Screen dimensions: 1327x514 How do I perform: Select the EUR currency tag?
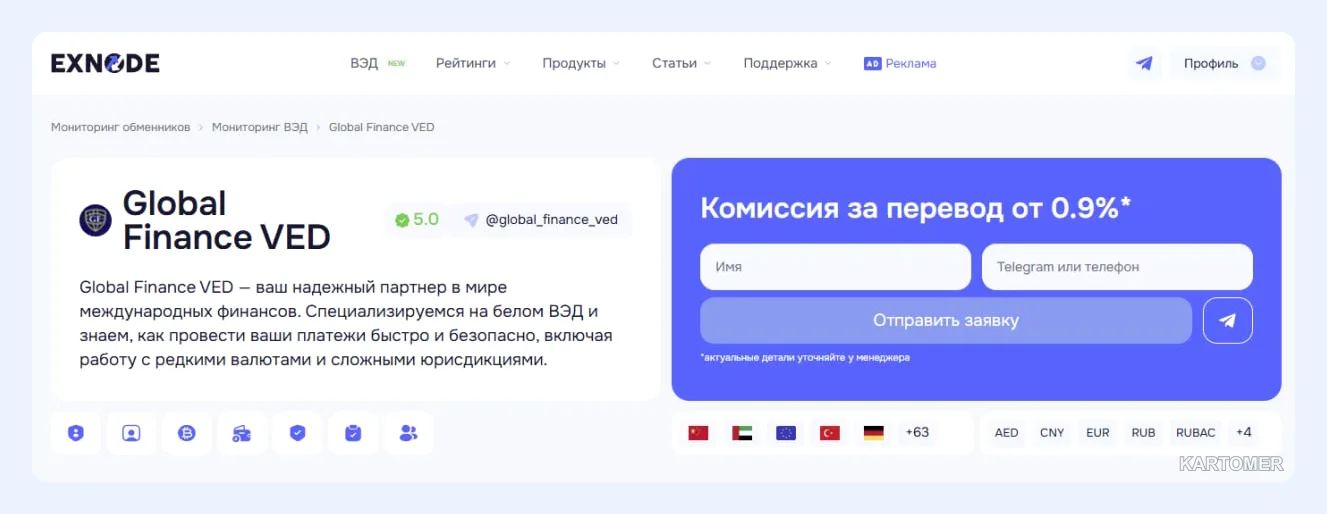[1098, 433]
